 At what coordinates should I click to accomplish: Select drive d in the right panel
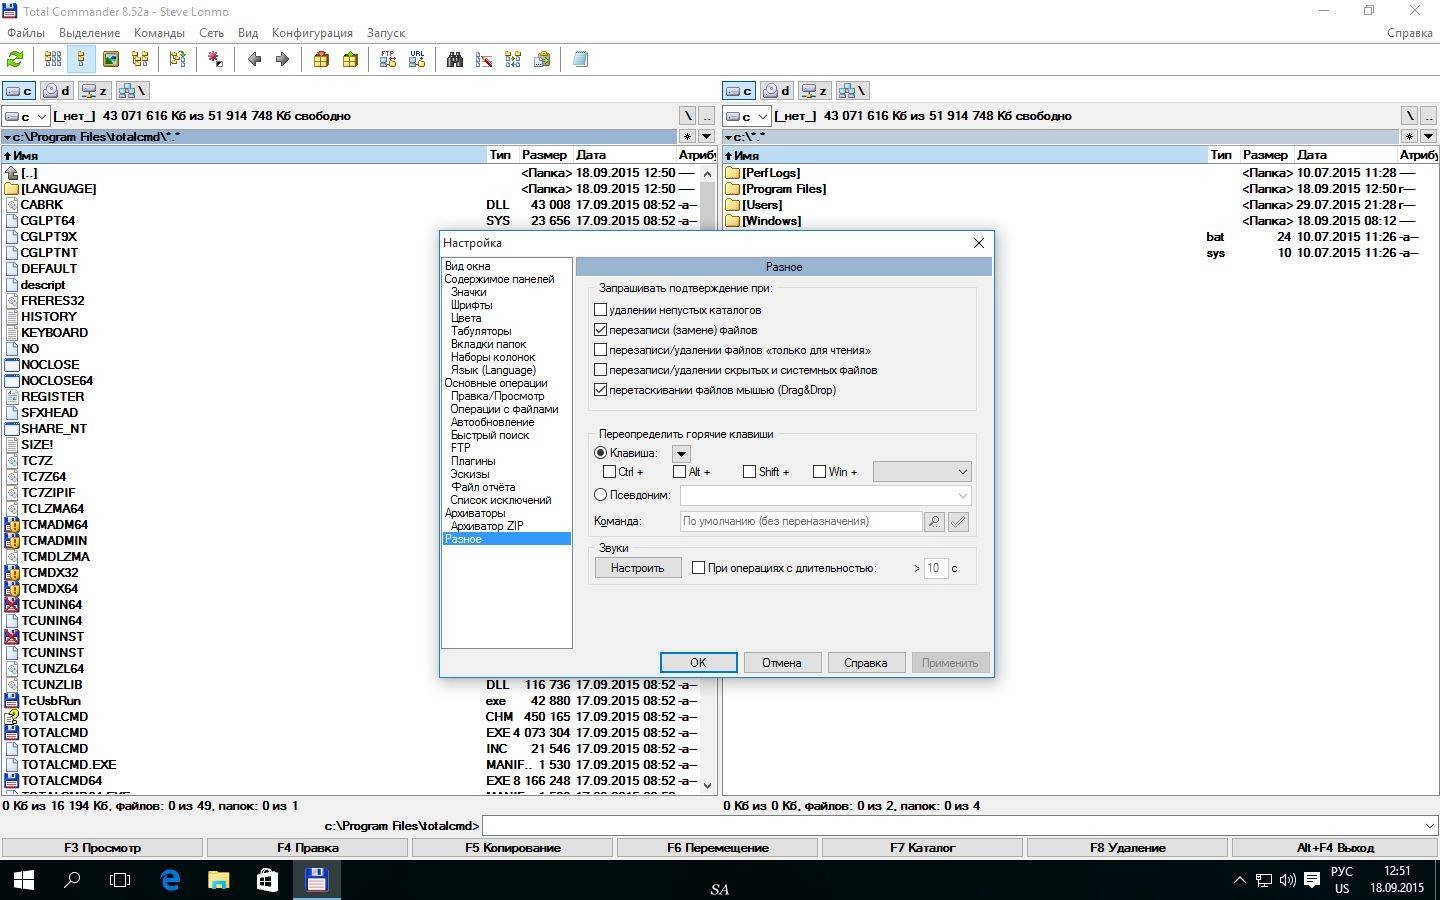point(776,91)
